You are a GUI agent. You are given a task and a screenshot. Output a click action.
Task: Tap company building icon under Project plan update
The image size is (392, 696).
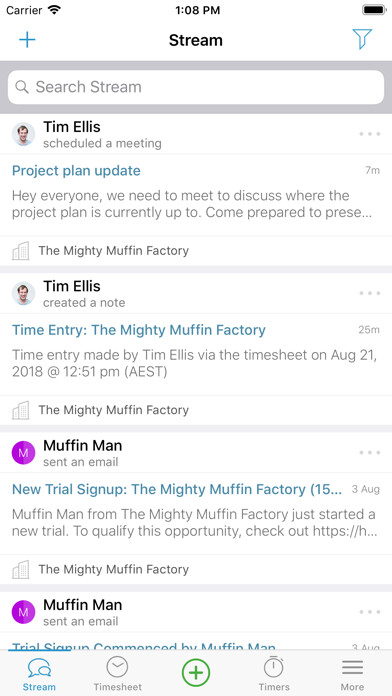pos(20,251)
